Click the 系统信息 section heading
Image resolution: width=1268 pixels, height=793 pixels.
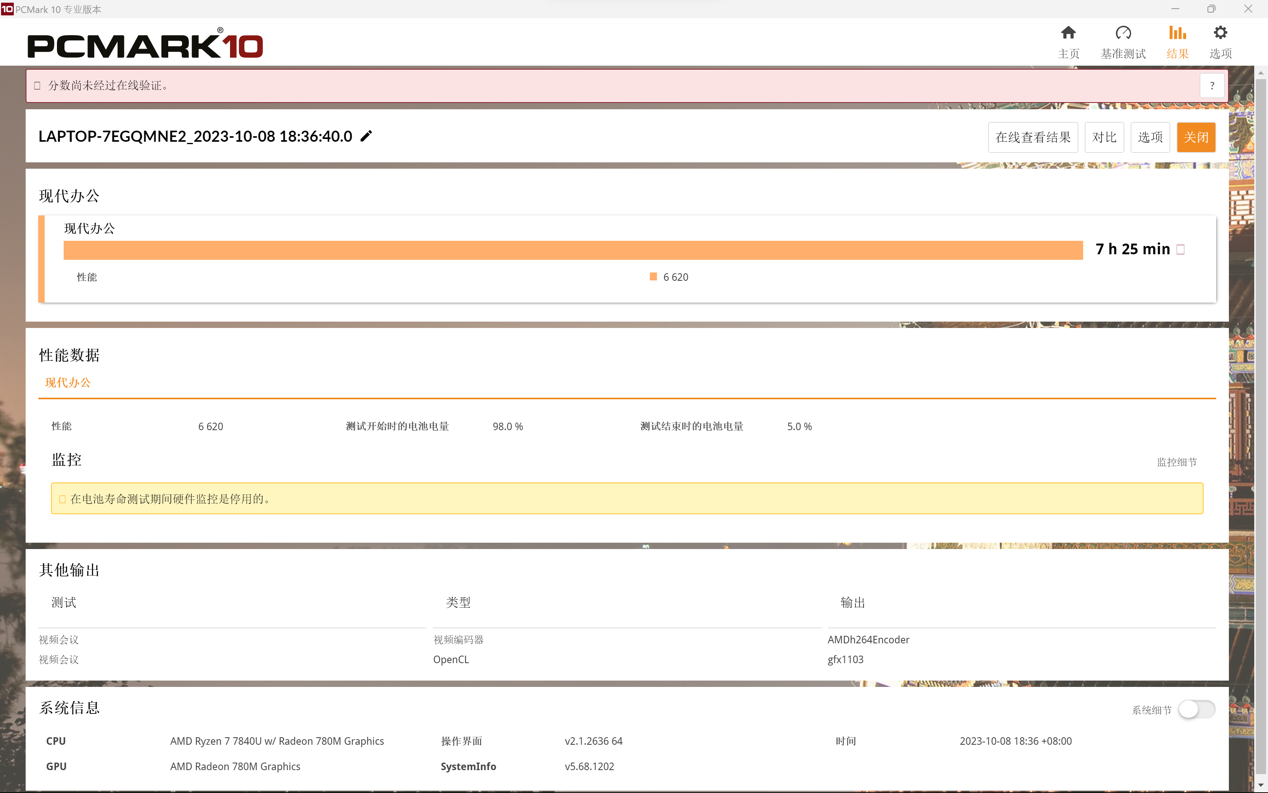pyautogui.click(x=69, y=708)
